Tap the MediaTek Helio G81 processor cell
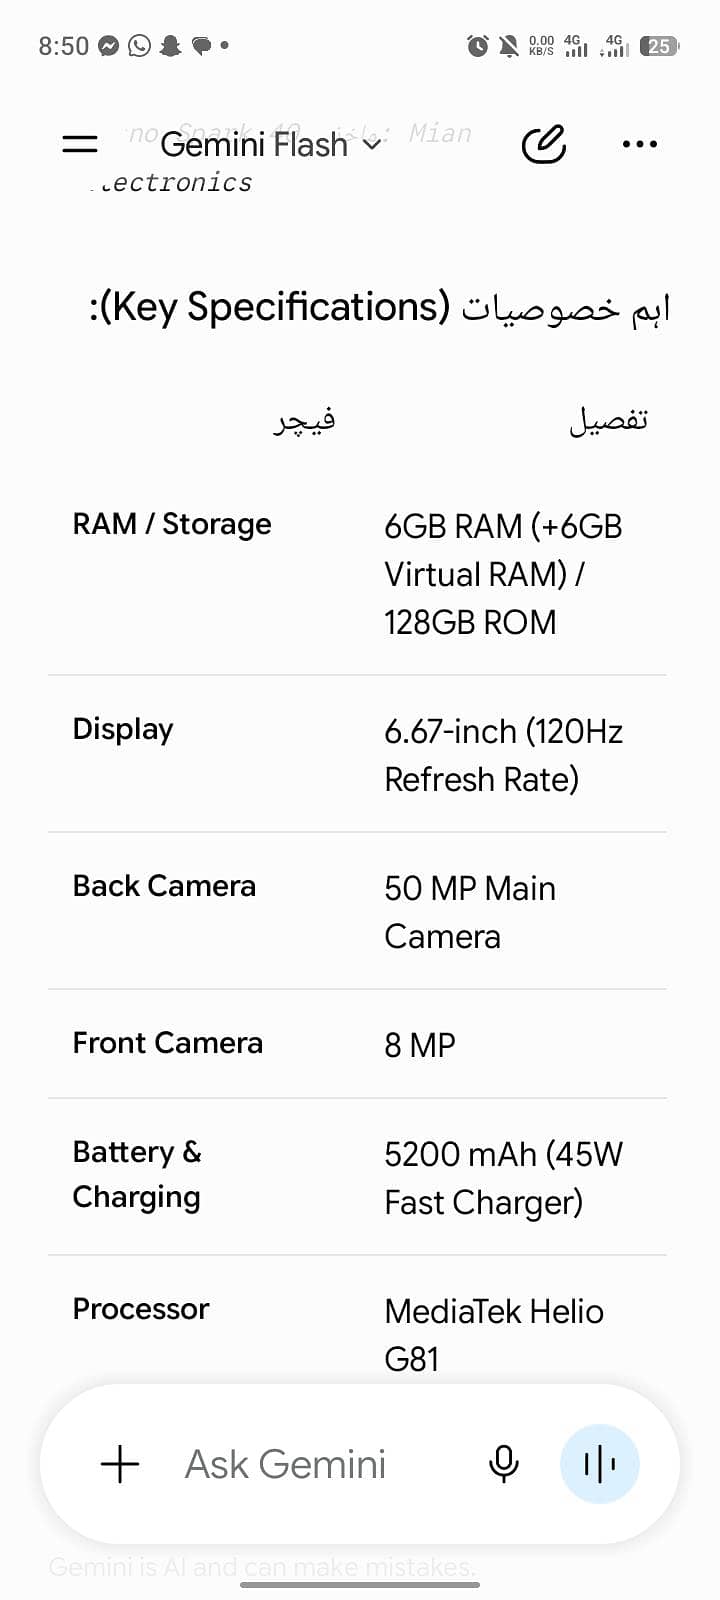 tap(494, 1334)
